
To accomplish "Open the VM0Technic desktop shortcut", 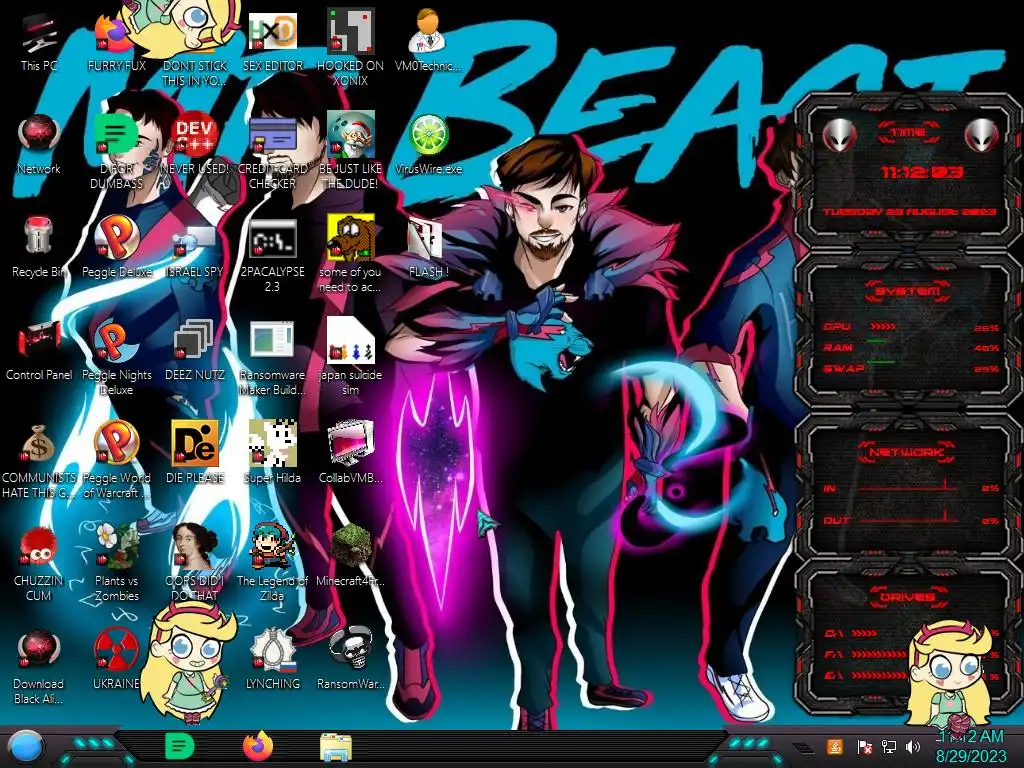I will (428, 31).
